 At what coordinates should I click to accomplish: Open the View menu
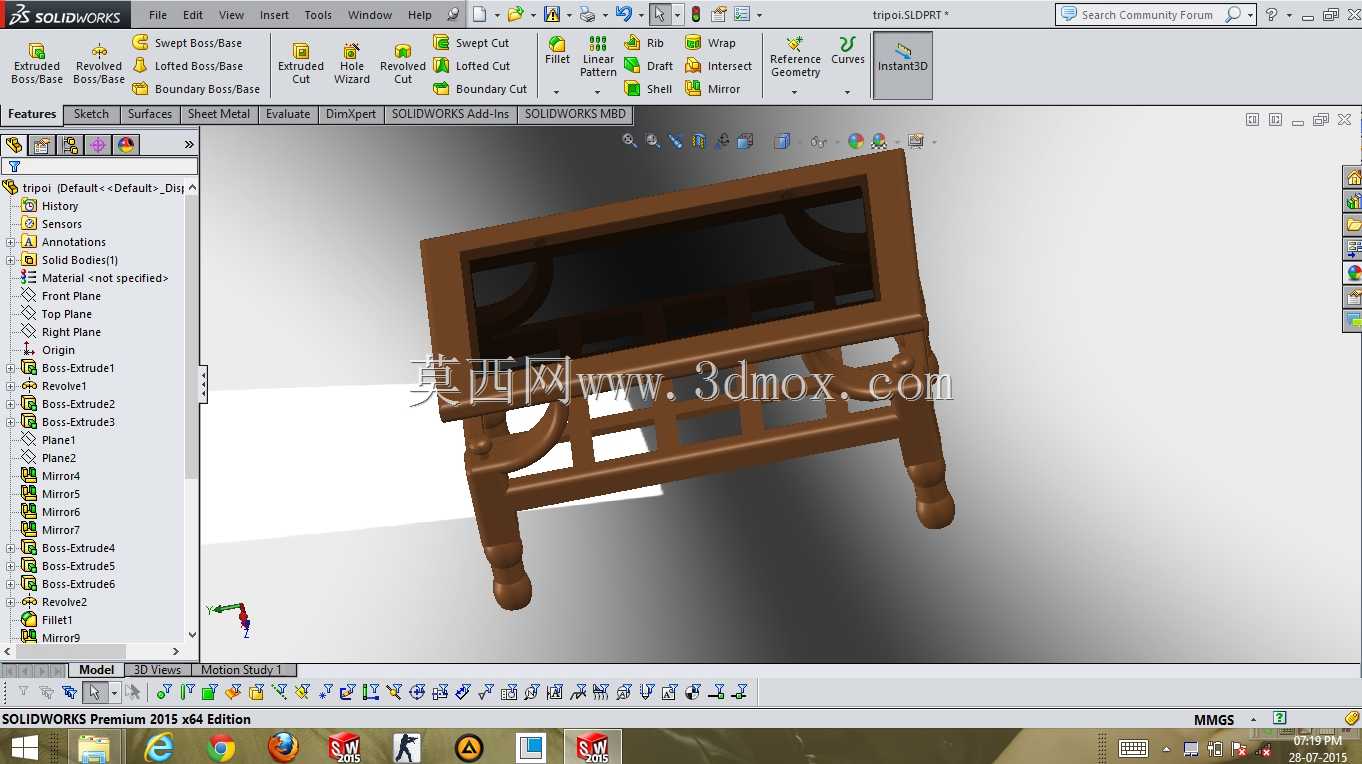click(x=231, y=15)
